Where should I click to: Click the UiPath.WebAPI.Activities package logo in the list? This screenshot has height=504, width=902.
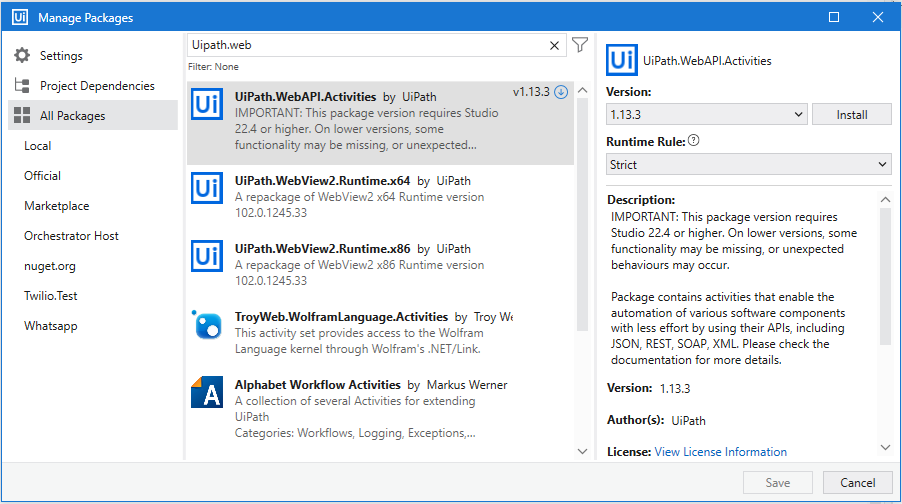(x=207, y=104)
